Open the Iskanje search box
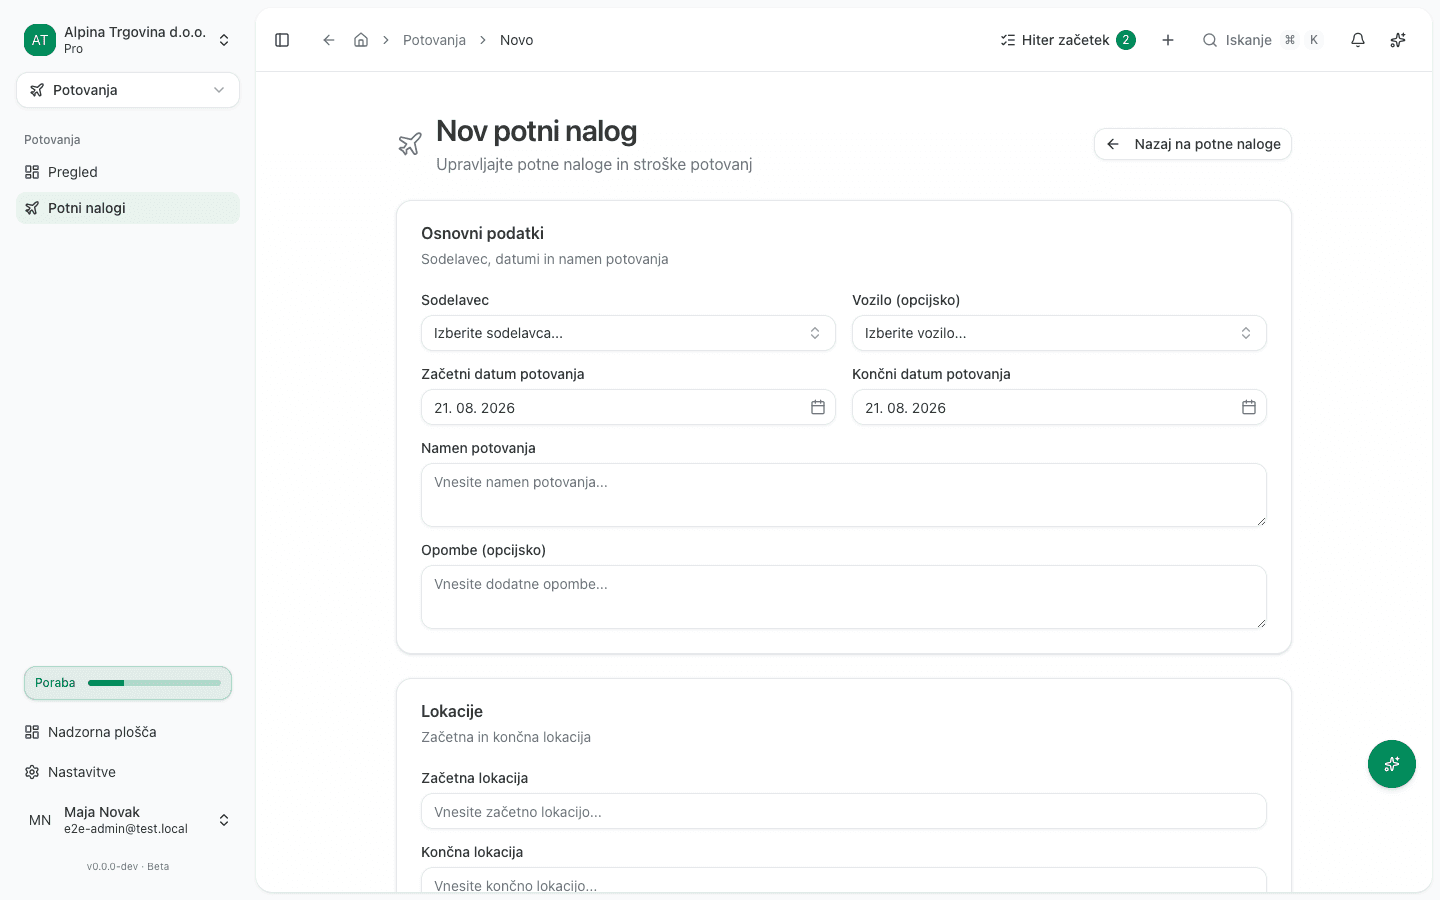The image size is (1440, 900). coord(1262,40)
